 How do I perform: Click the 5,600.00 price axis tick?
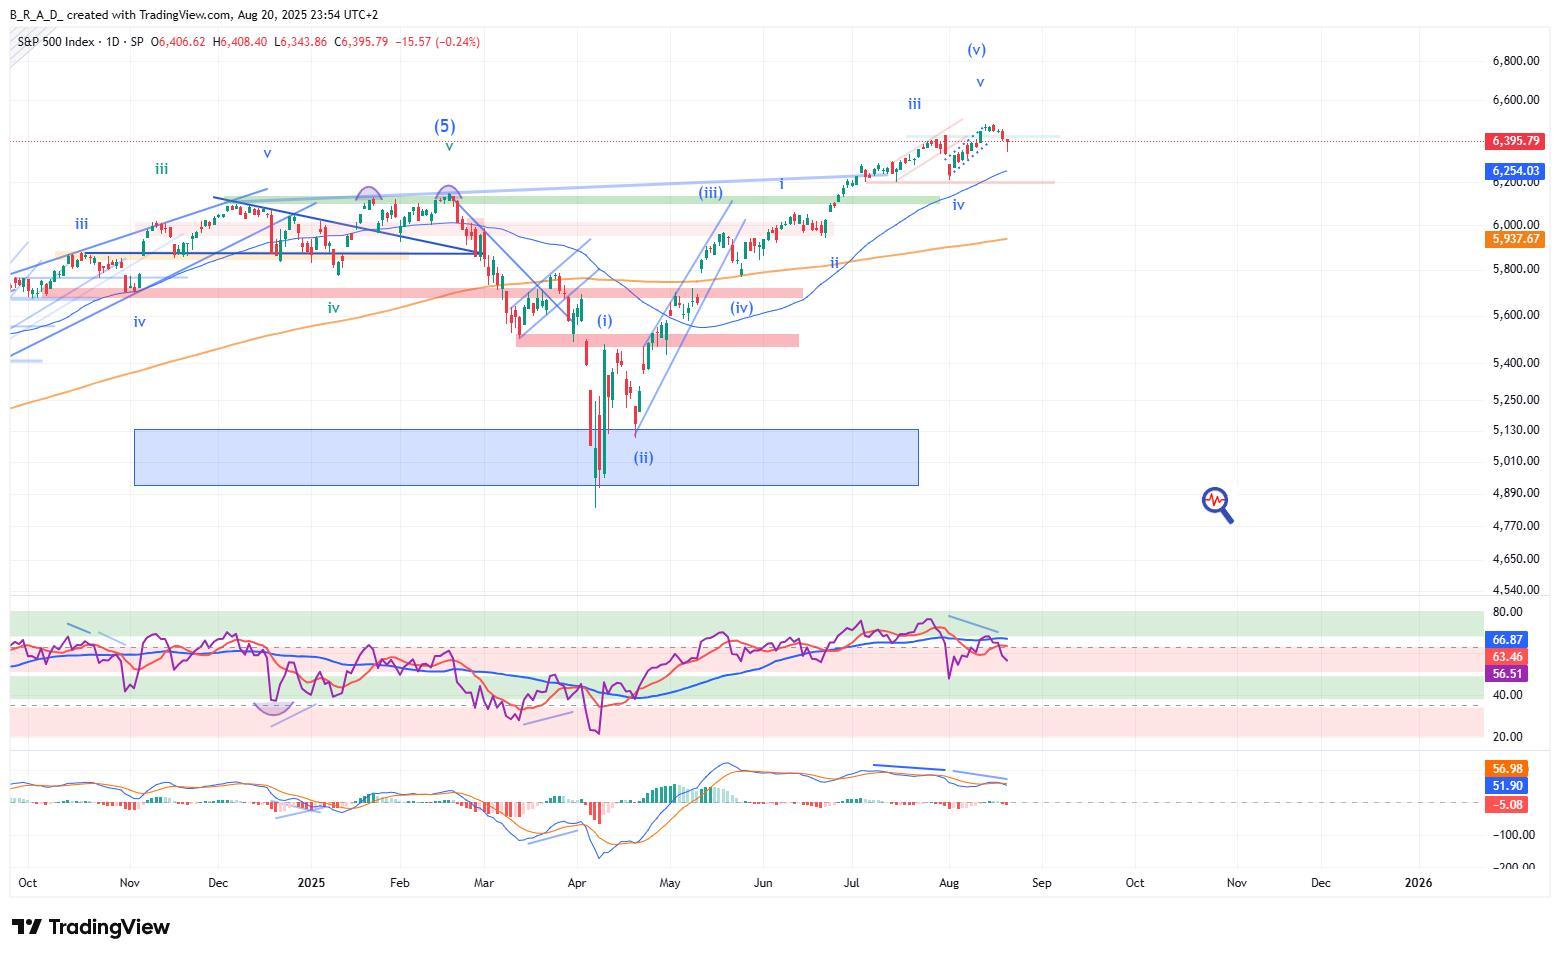point(1515,315)
